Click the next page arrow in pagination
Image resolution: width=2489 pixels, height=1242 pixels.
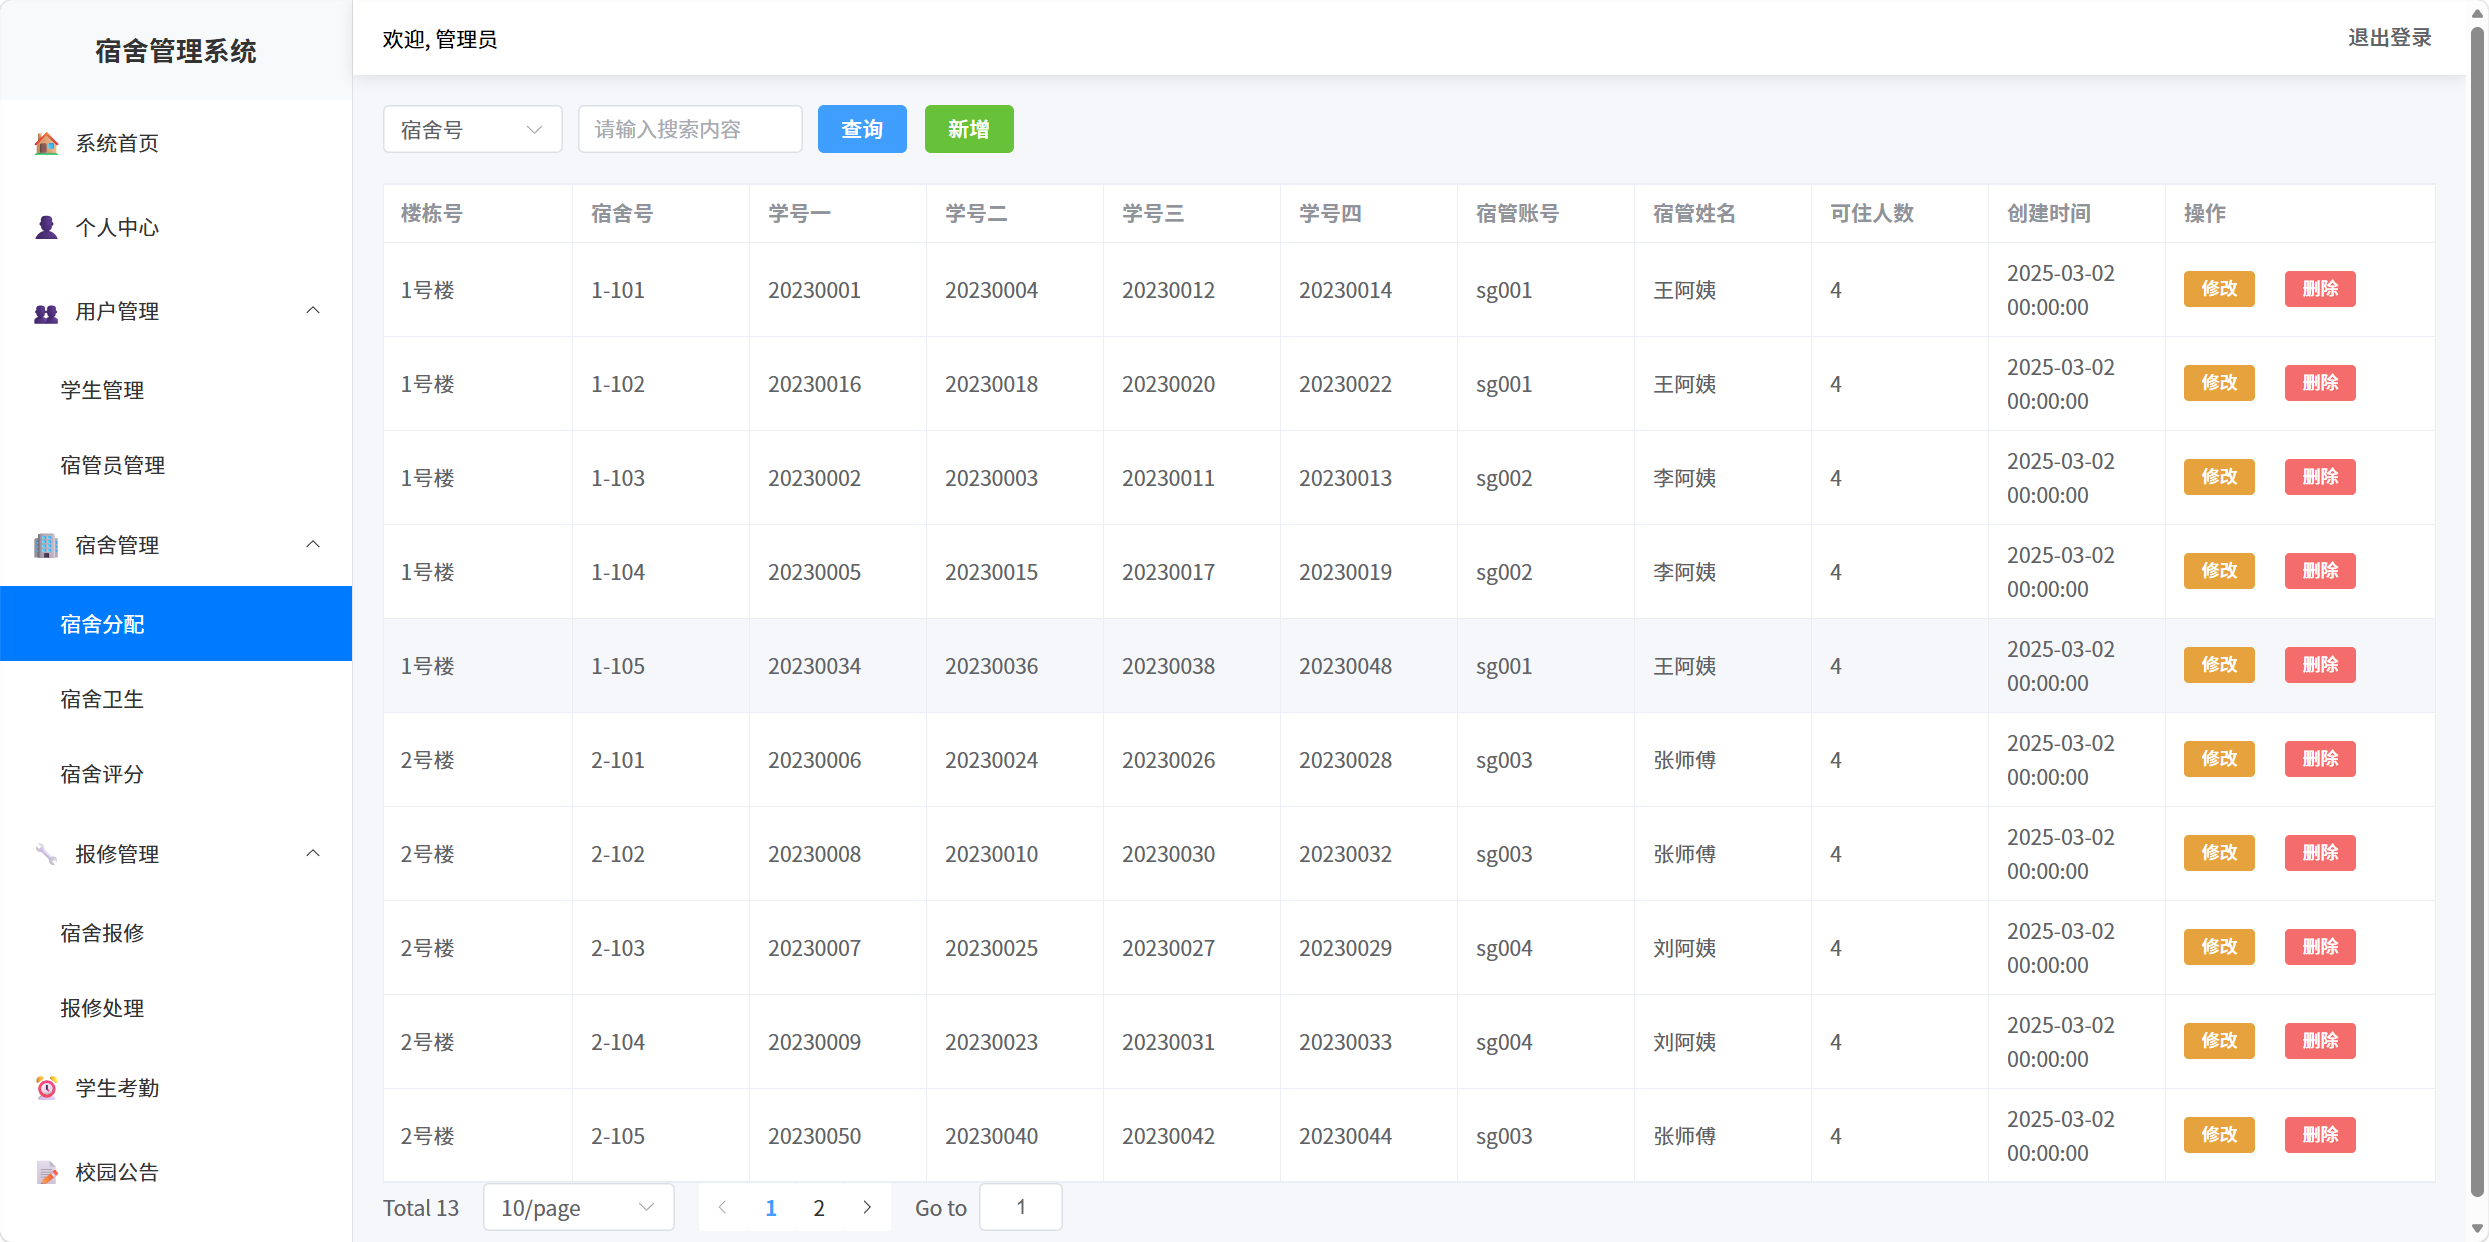click(866, 1207)
